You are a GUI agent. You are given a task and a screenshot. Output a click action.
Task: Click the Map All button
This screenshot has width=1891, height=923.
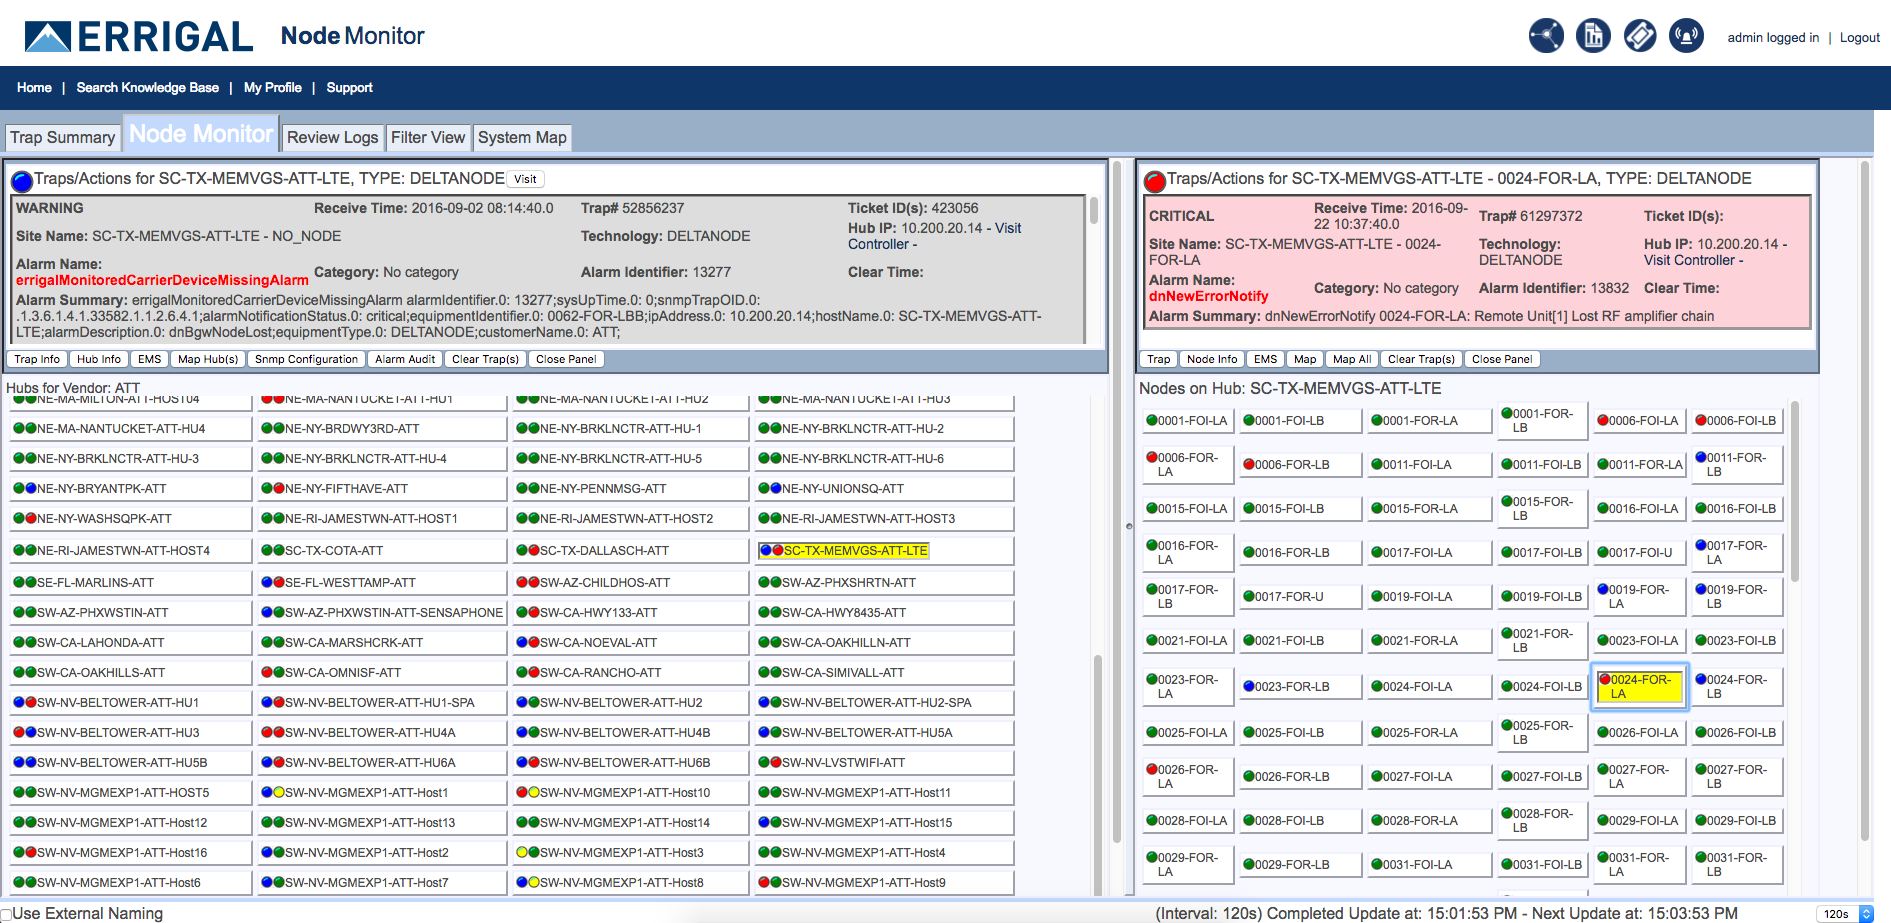pyautogui.click(x=1351, y=359)
